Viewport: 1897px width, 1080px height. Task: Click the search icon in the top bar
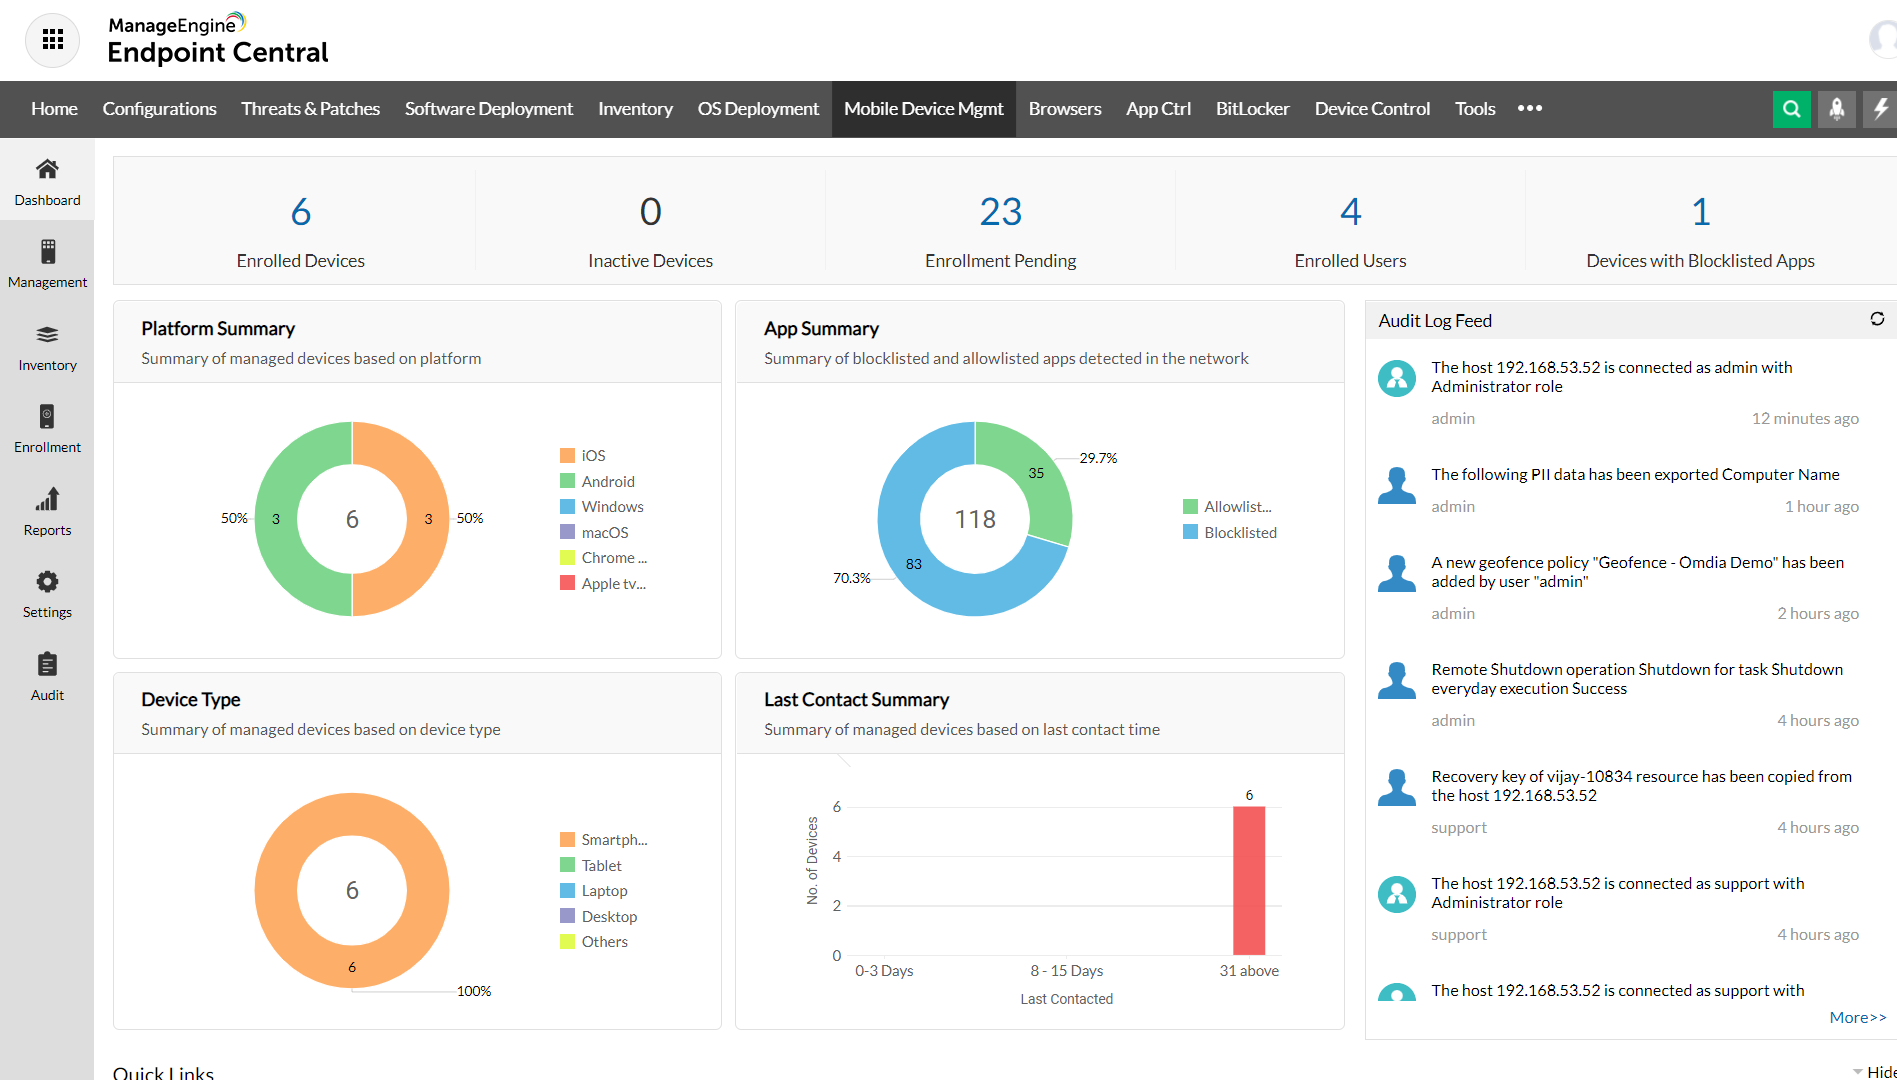tap(1791, 109)
